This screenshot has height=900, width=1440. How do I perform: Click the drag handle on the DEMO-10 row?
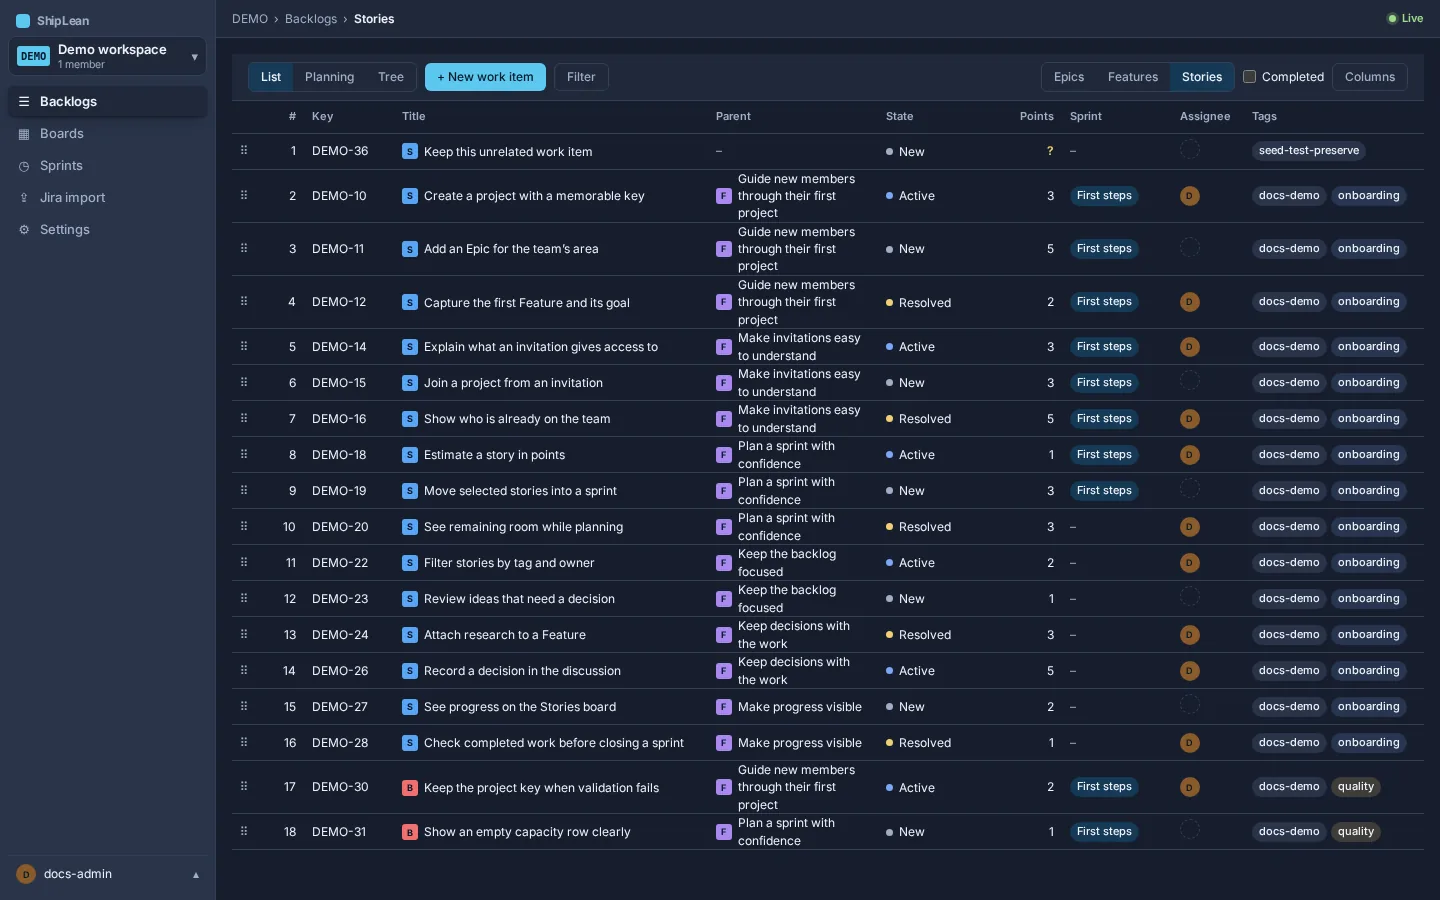point(244,195)
